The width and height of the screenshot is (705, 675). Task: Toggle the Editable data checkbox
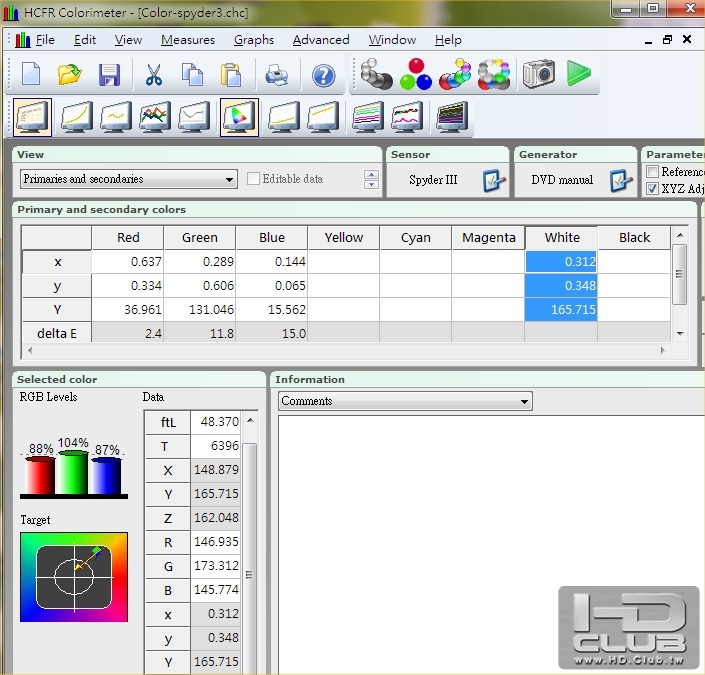click(254, 179)
